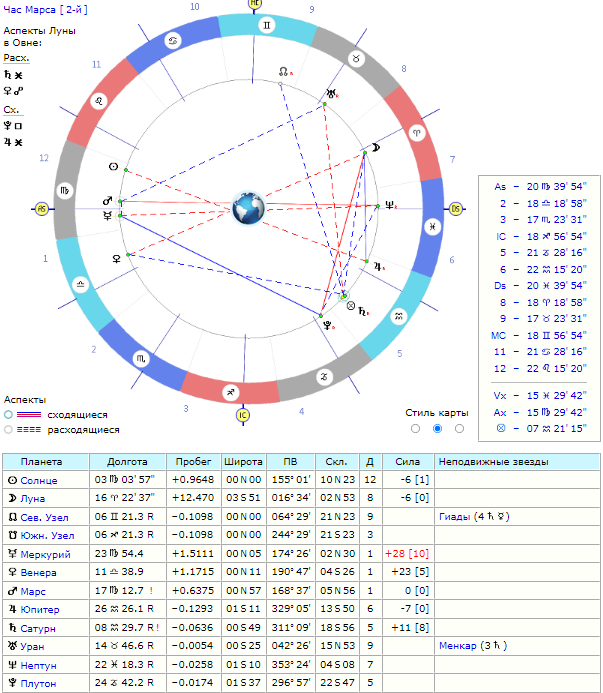Screen dimensions: 603x693
Task: Open the Нептун planet link
Action: tap(38, 665)
